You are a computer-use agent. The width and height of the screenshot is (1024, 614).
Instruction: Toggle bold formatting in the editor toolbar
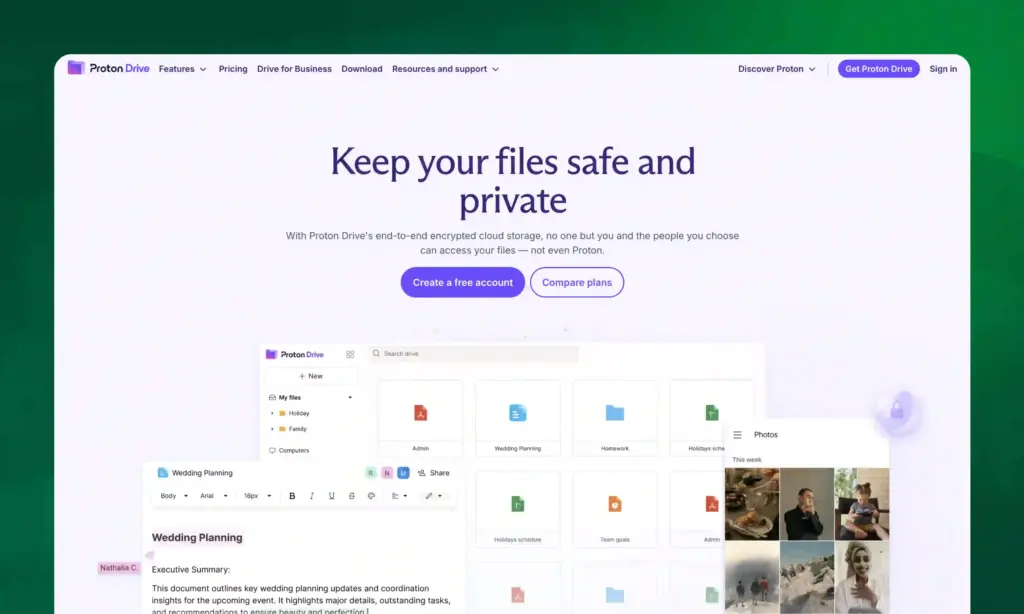coord(292,496)
